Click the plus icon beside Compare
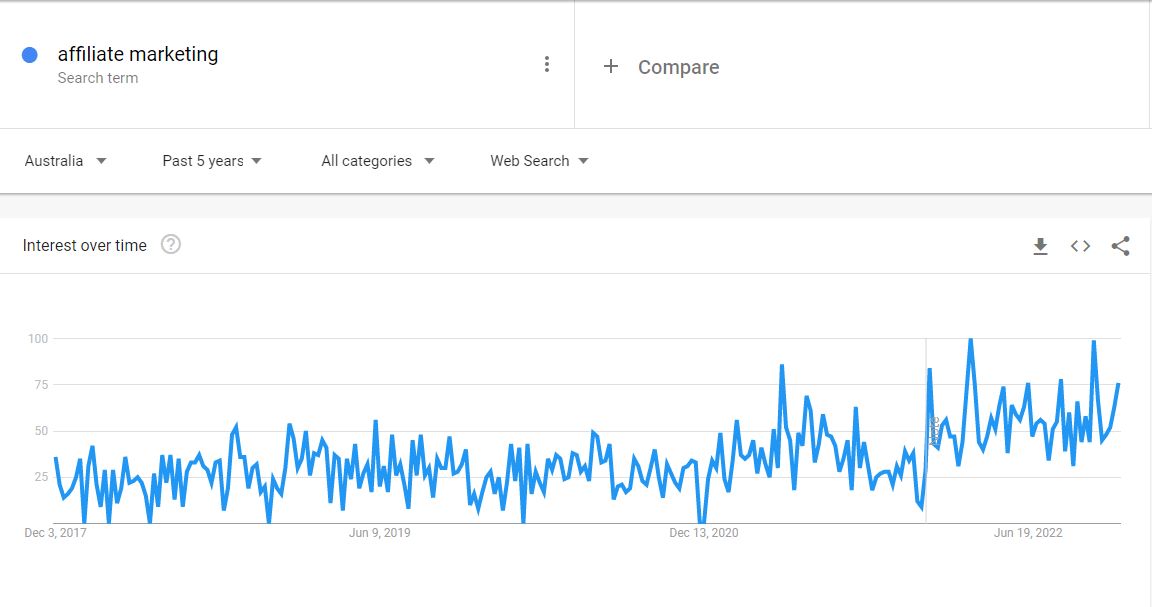The height and width of the screenshot is (607, 1152). [x=611, y=66]
